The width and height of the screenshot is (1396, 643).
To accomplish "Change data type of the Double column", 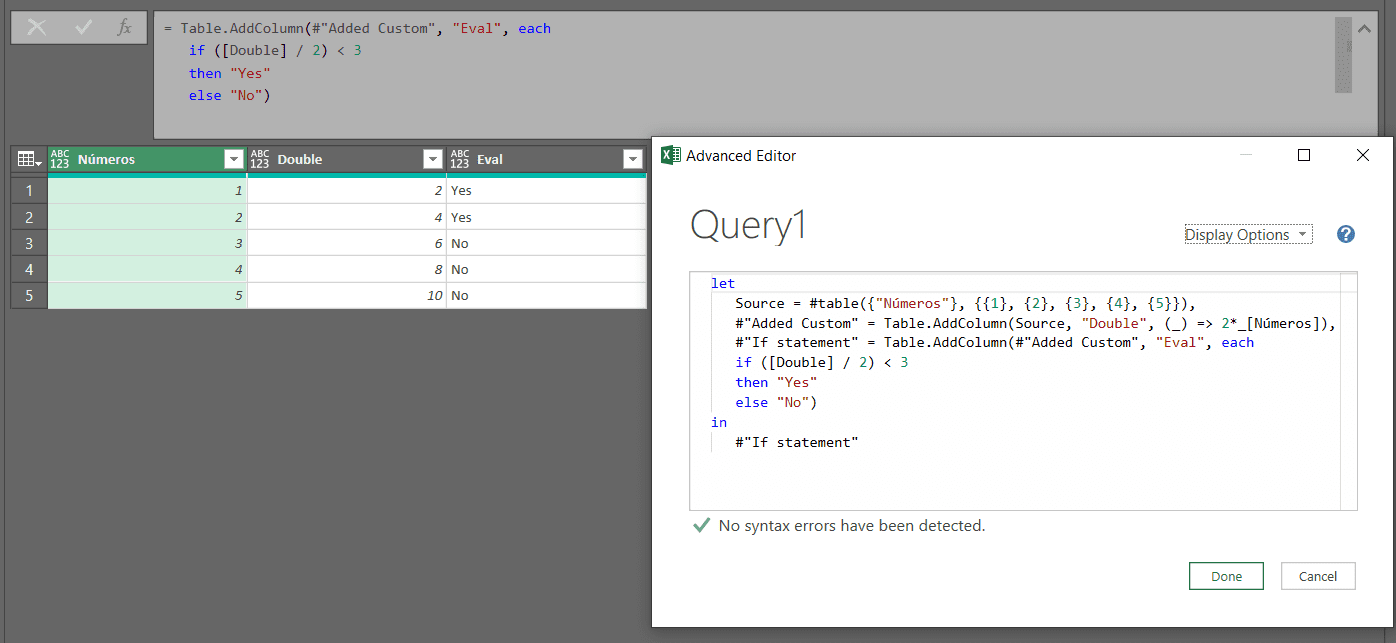I will coord(259,158).
